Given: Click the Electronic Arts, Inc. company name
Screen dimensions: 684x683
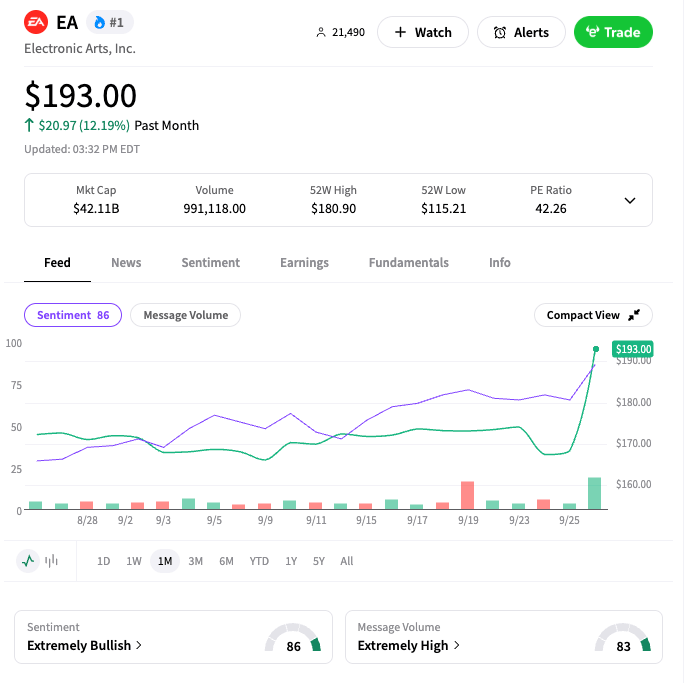Looking at the screenshot, I should tap(80, 48).
